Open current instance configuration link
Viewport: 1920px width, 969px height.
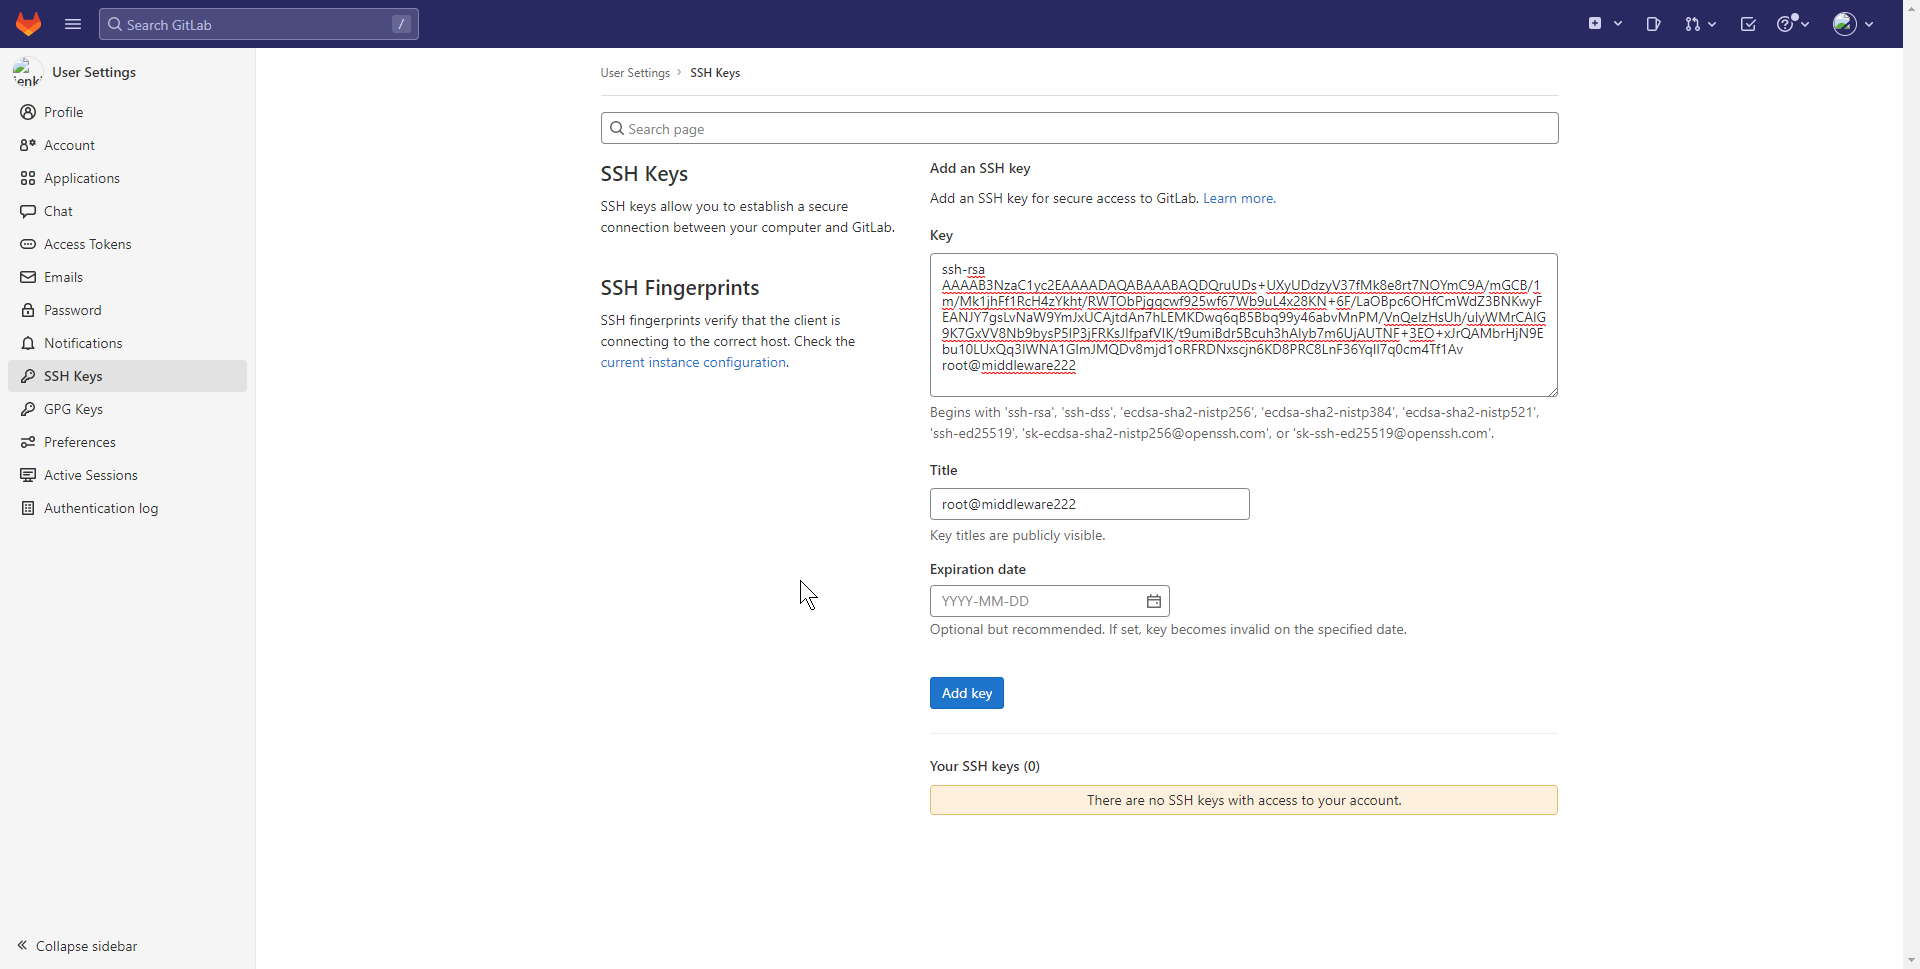[x=693, y=362]
